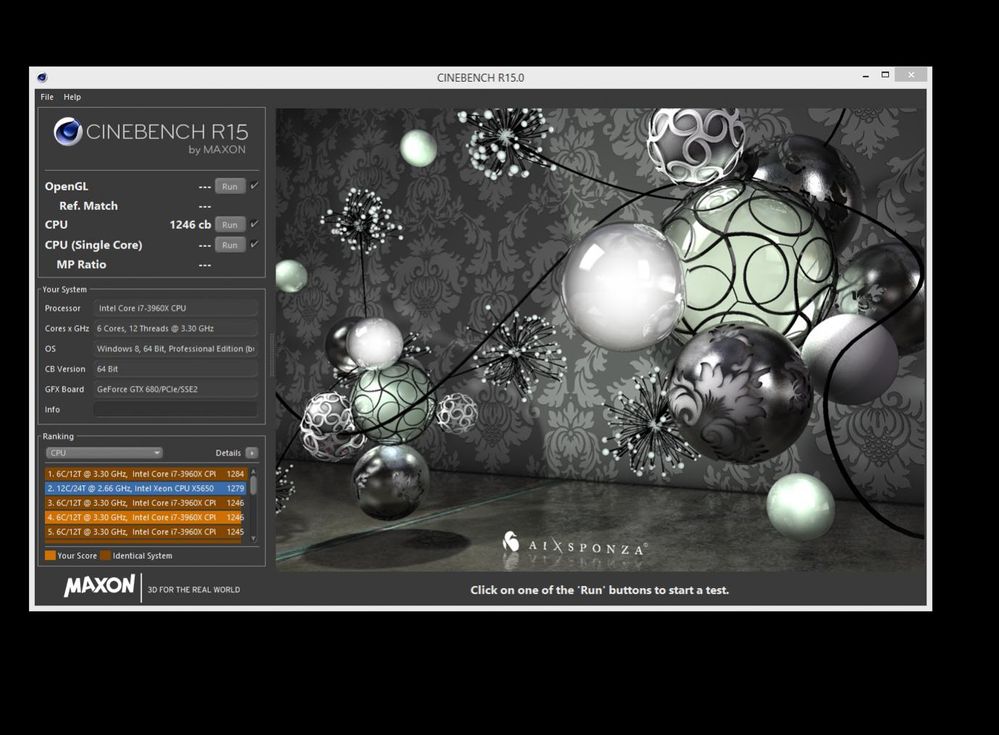Screen dimensions: 999x735
Task: Click the status message about Run buttons
Action: pyautogui.click(x=600, y=590)
